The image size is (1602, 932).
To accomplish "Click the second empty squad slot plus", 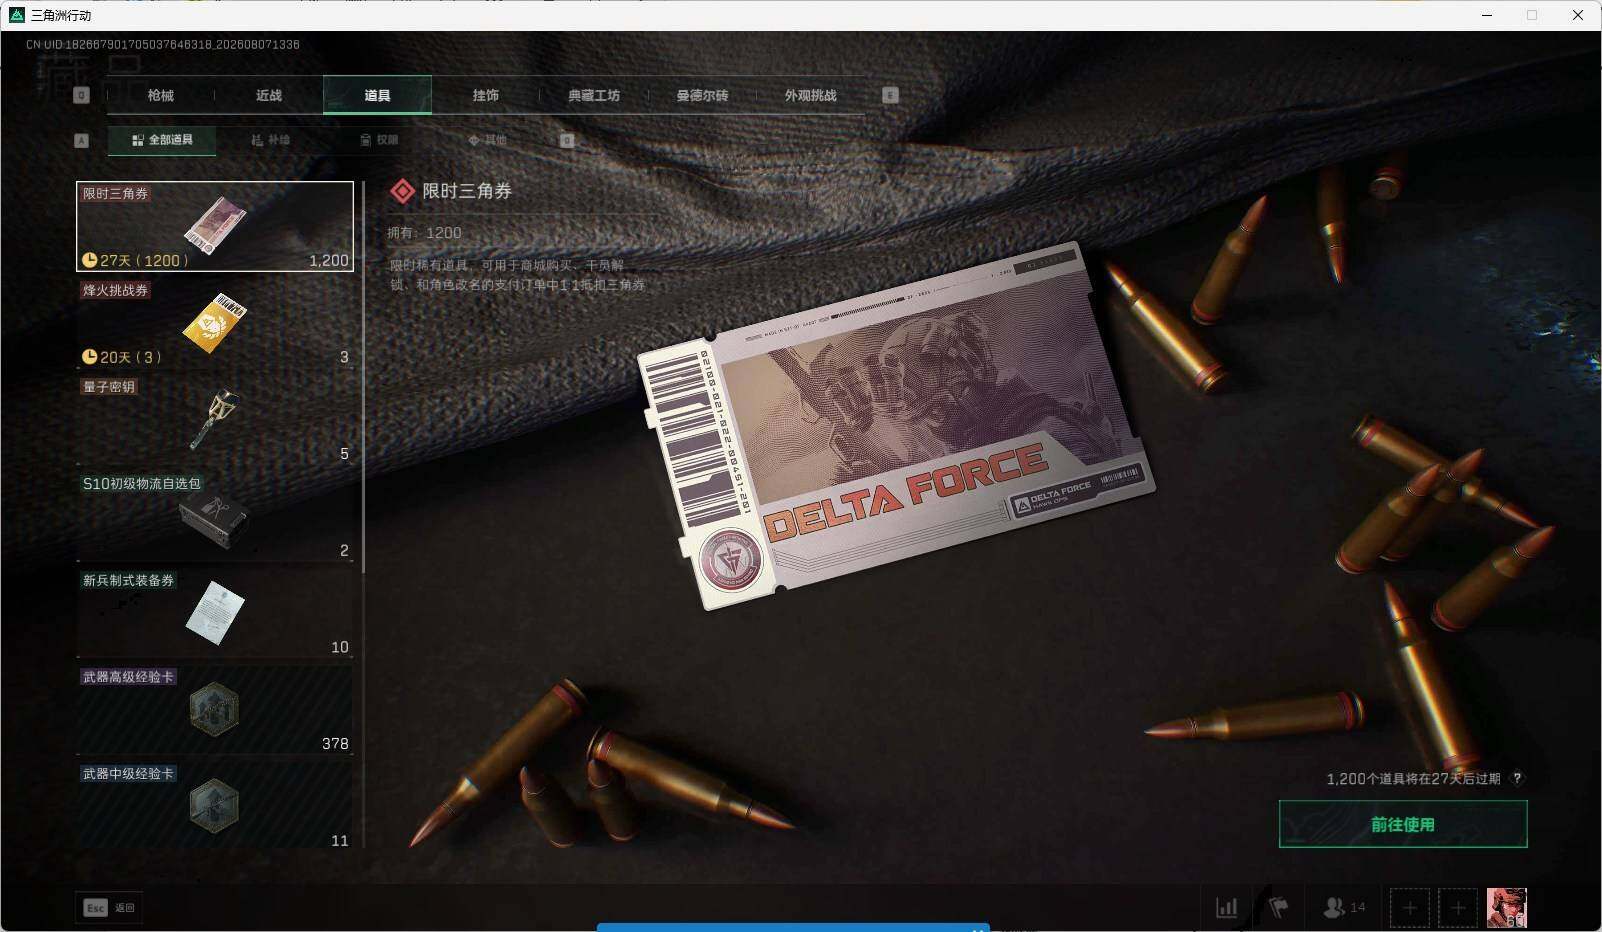I will [x=1458, y=908].
